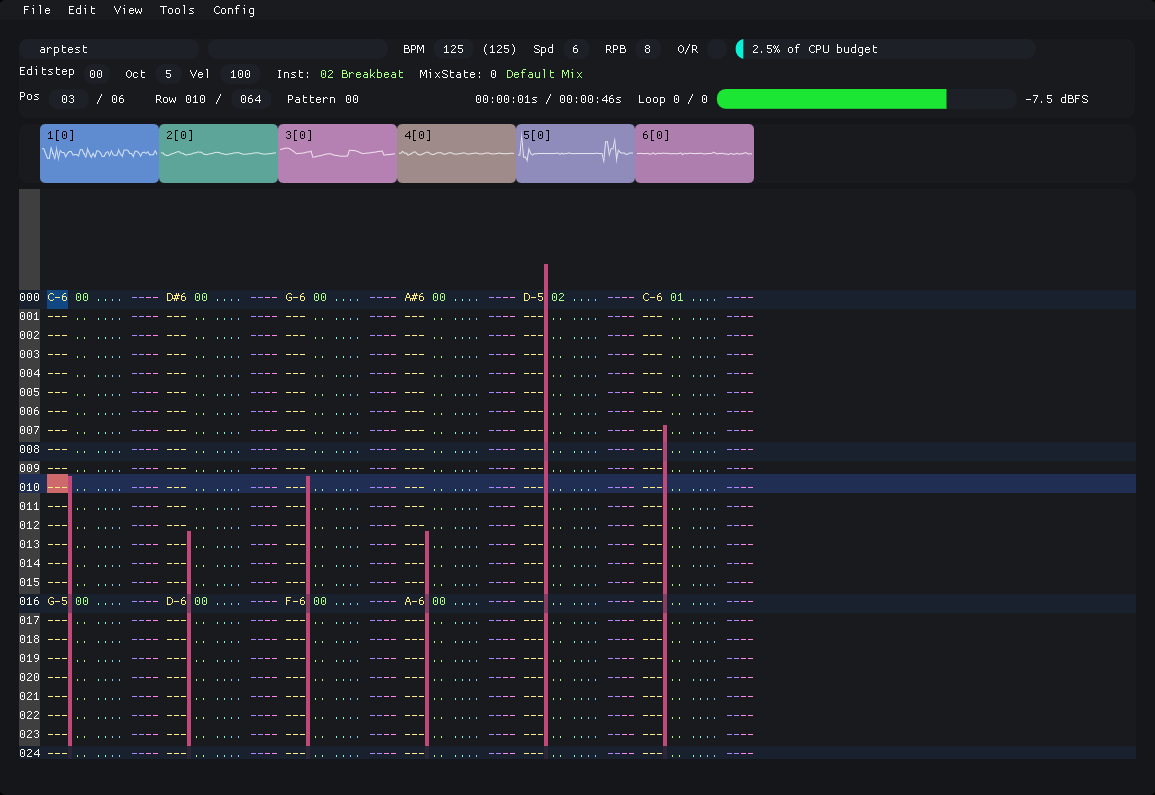Click the C-6 note on row 000
This screenshot has height=795, width=1155.
(x=56, y=297)
